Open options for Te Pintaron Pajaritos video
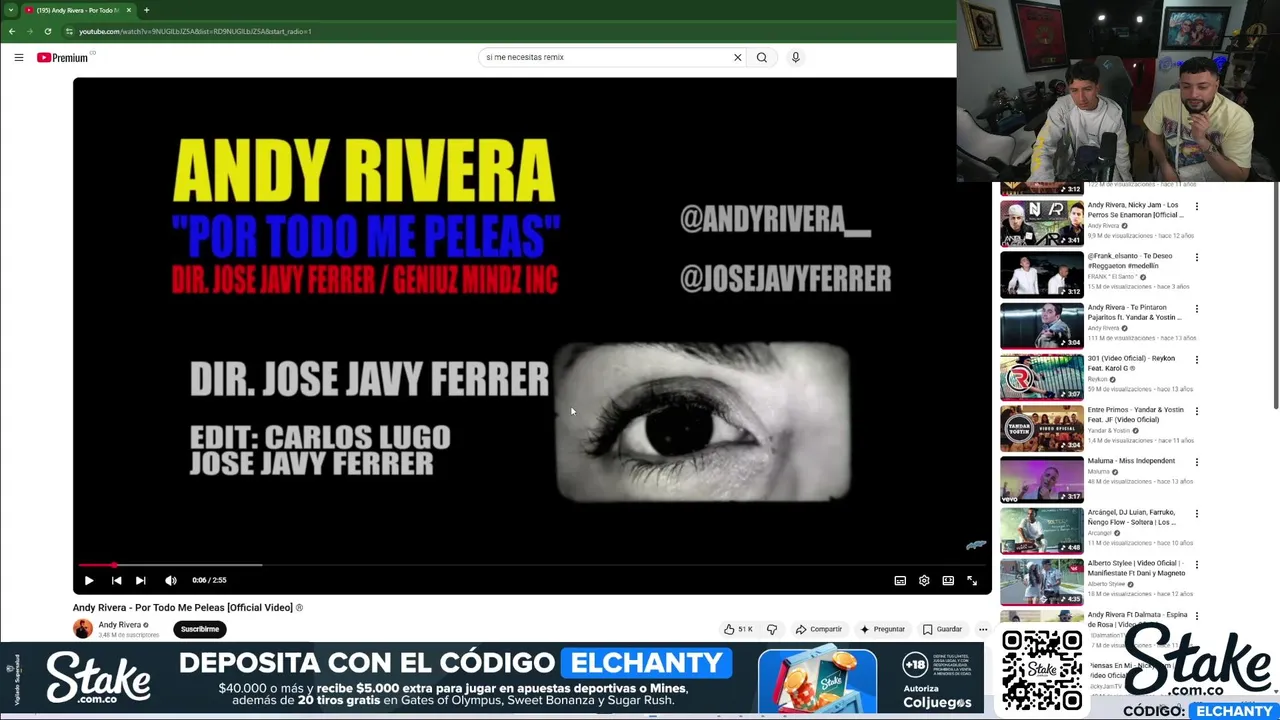 tap(1197, 309)
